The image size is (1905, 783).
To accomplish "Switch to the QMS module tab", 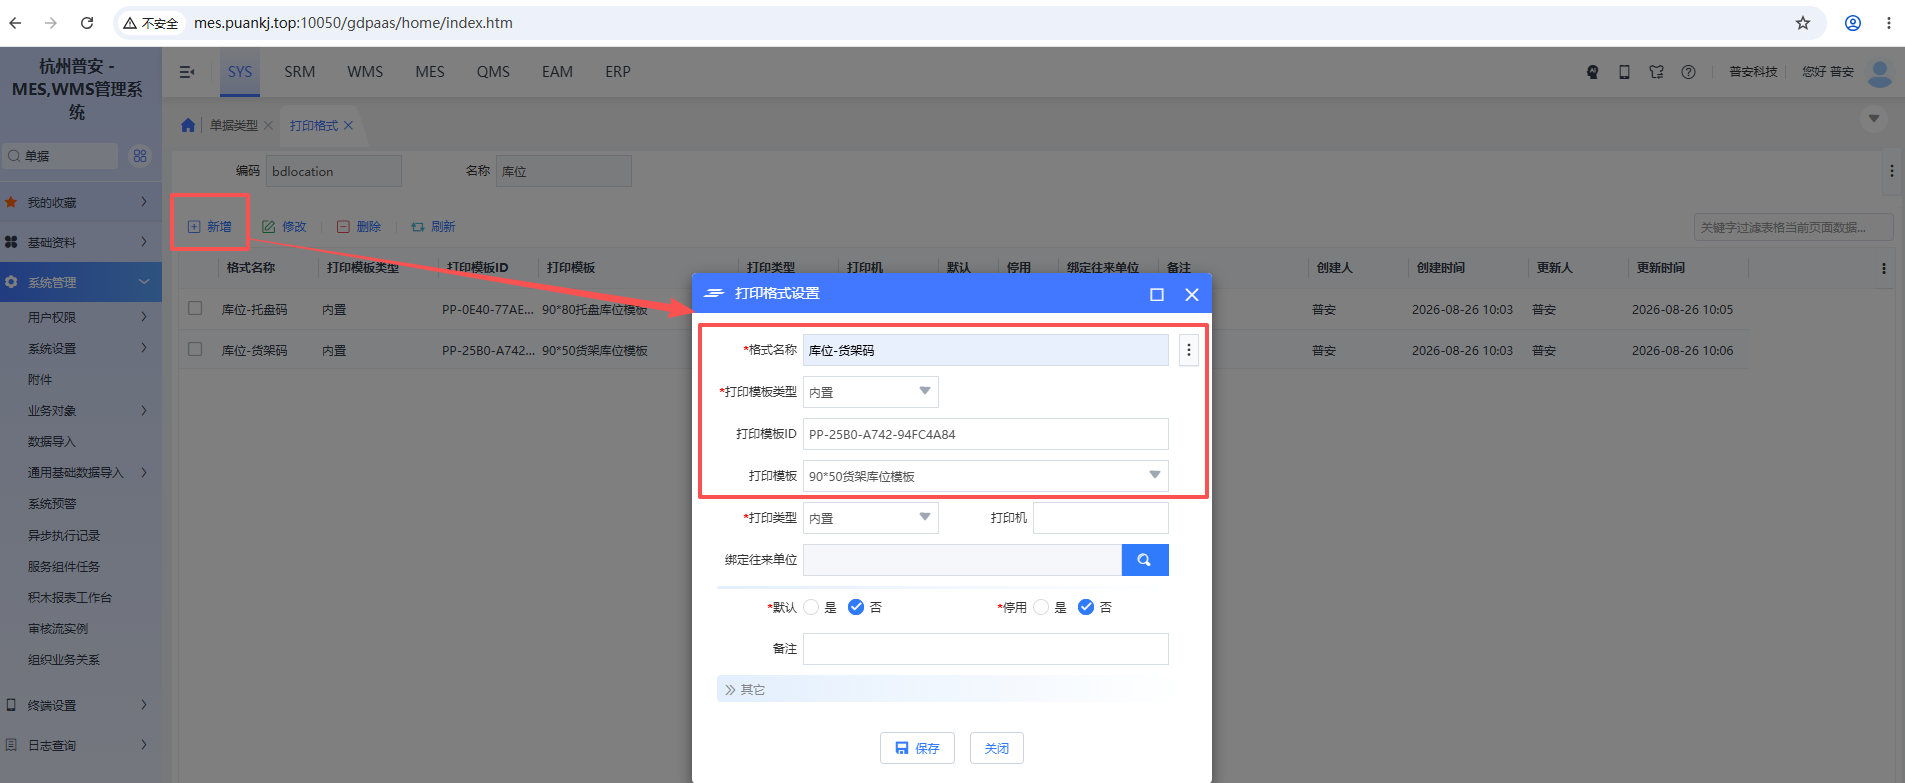I will click(493, 72).
